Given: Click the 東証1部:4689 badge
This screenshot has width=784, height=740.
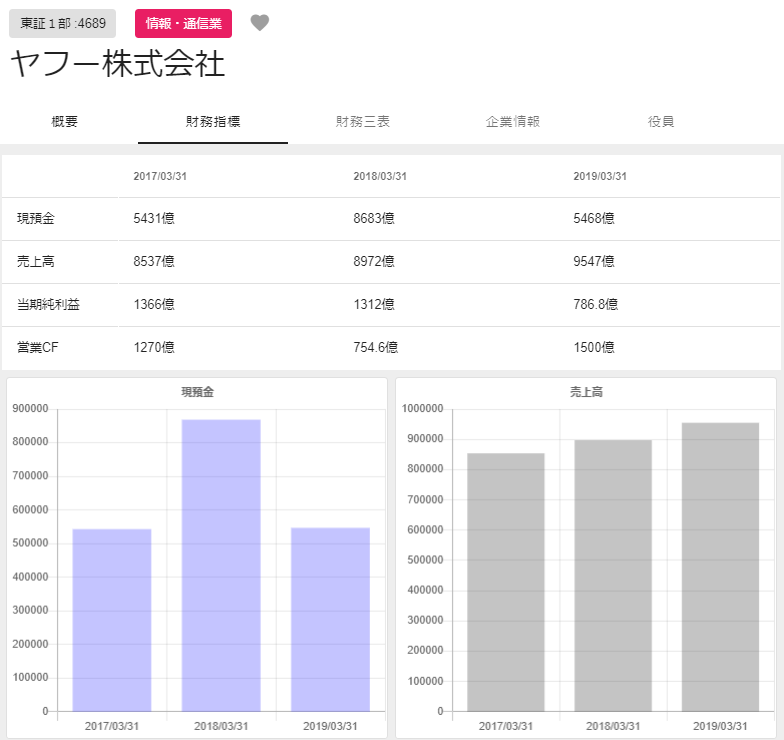Looking at the screenshot, I should (62, 24).
